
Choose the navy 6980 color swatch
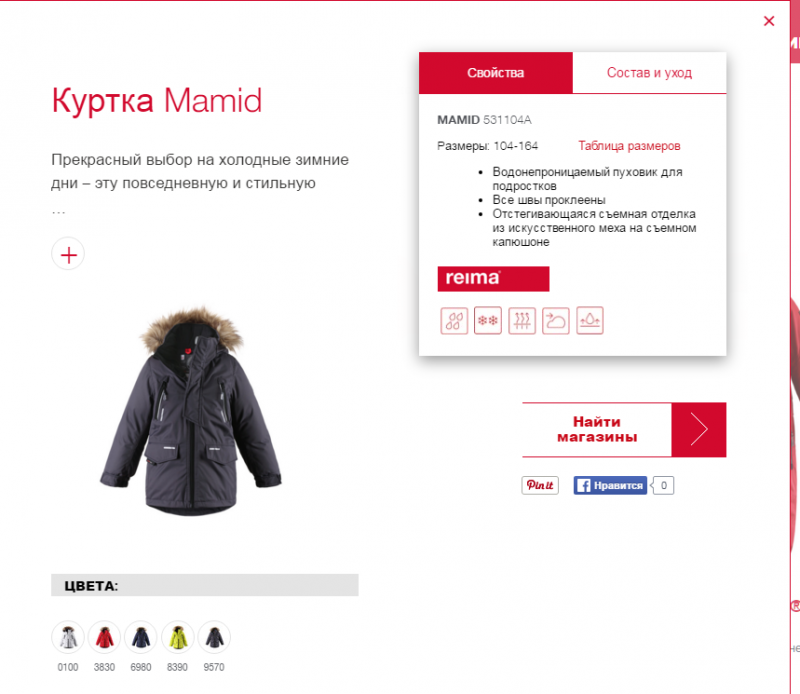click(x=141, y=637)
